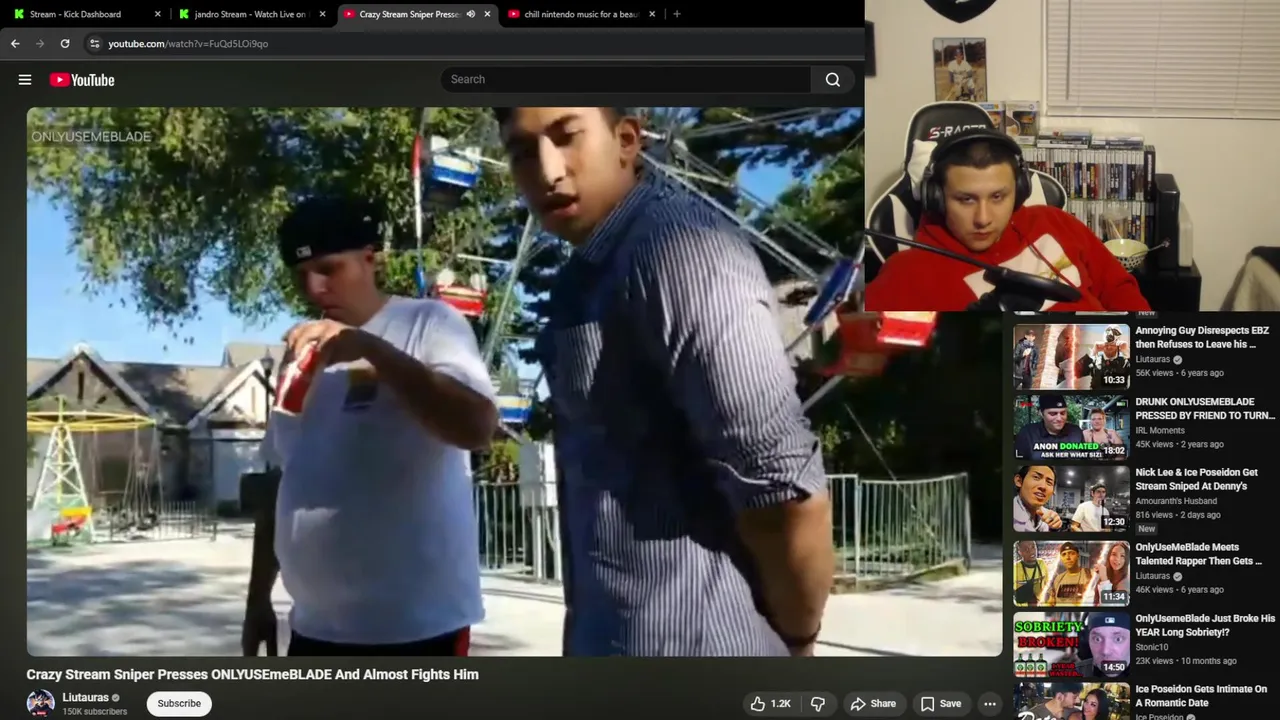Open title OnlyUsemeBlade Just Broke His YEAR Long Sobriety
The height and width of the screenshot is (720, 1280).
point(1205,625)
